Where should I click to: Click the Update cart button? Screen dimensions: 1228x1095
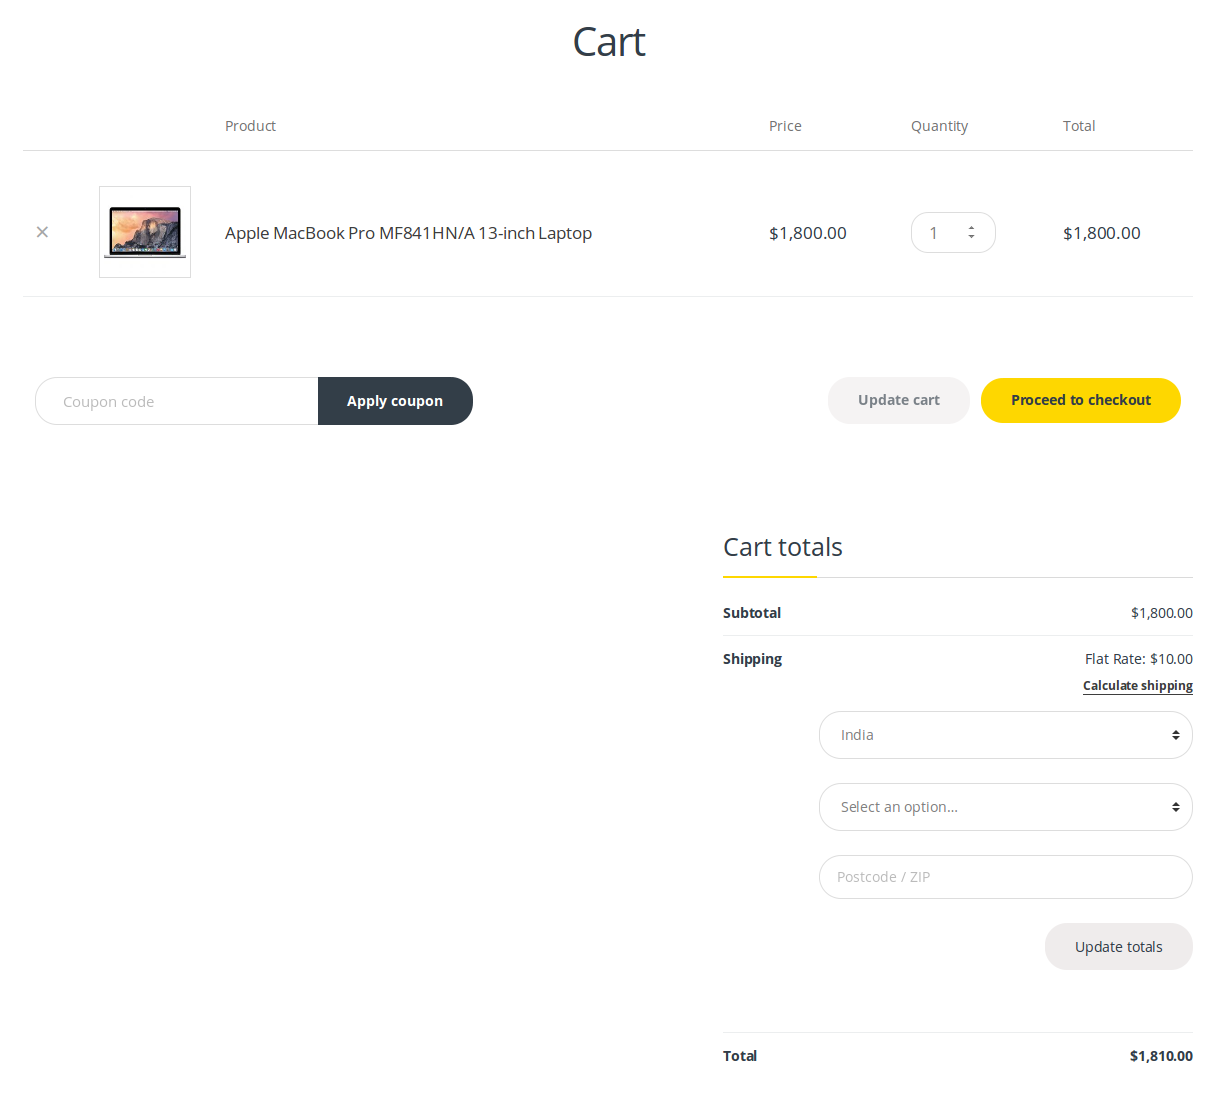pyautogui.click(x=898, y=400)
